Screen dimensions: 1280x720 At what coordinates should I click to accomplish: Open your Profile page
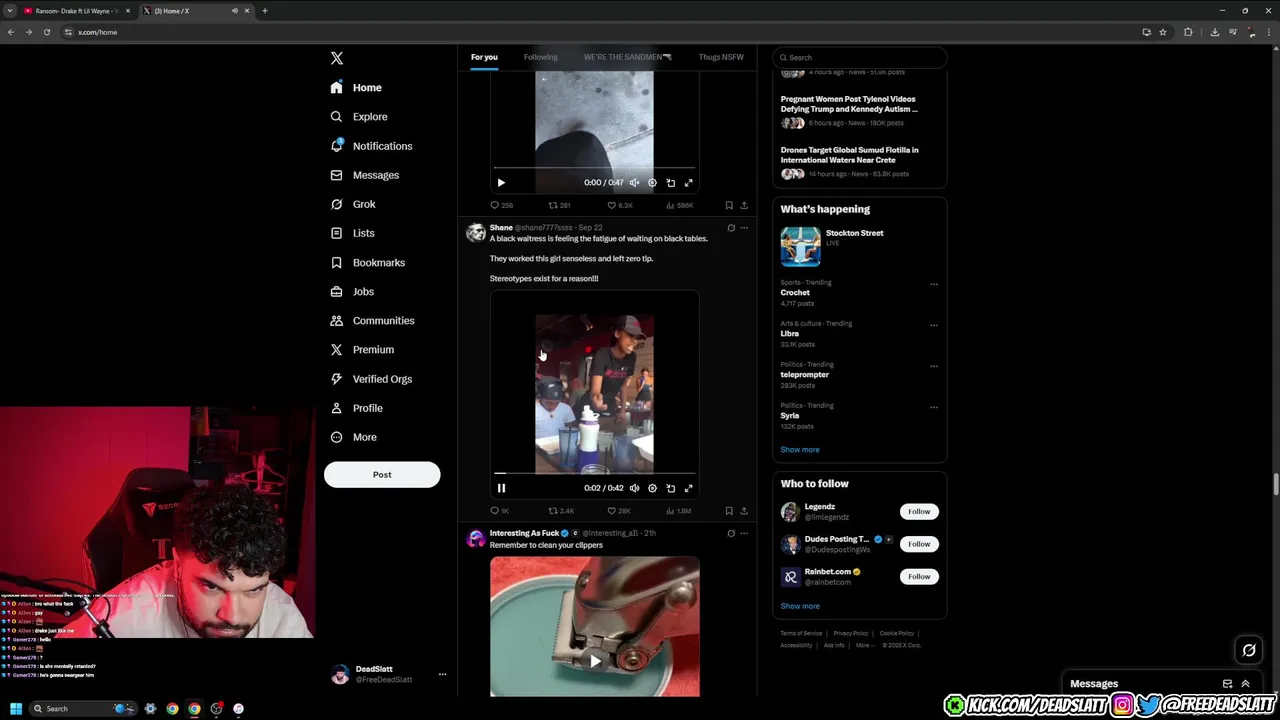[x=357, y=408]
